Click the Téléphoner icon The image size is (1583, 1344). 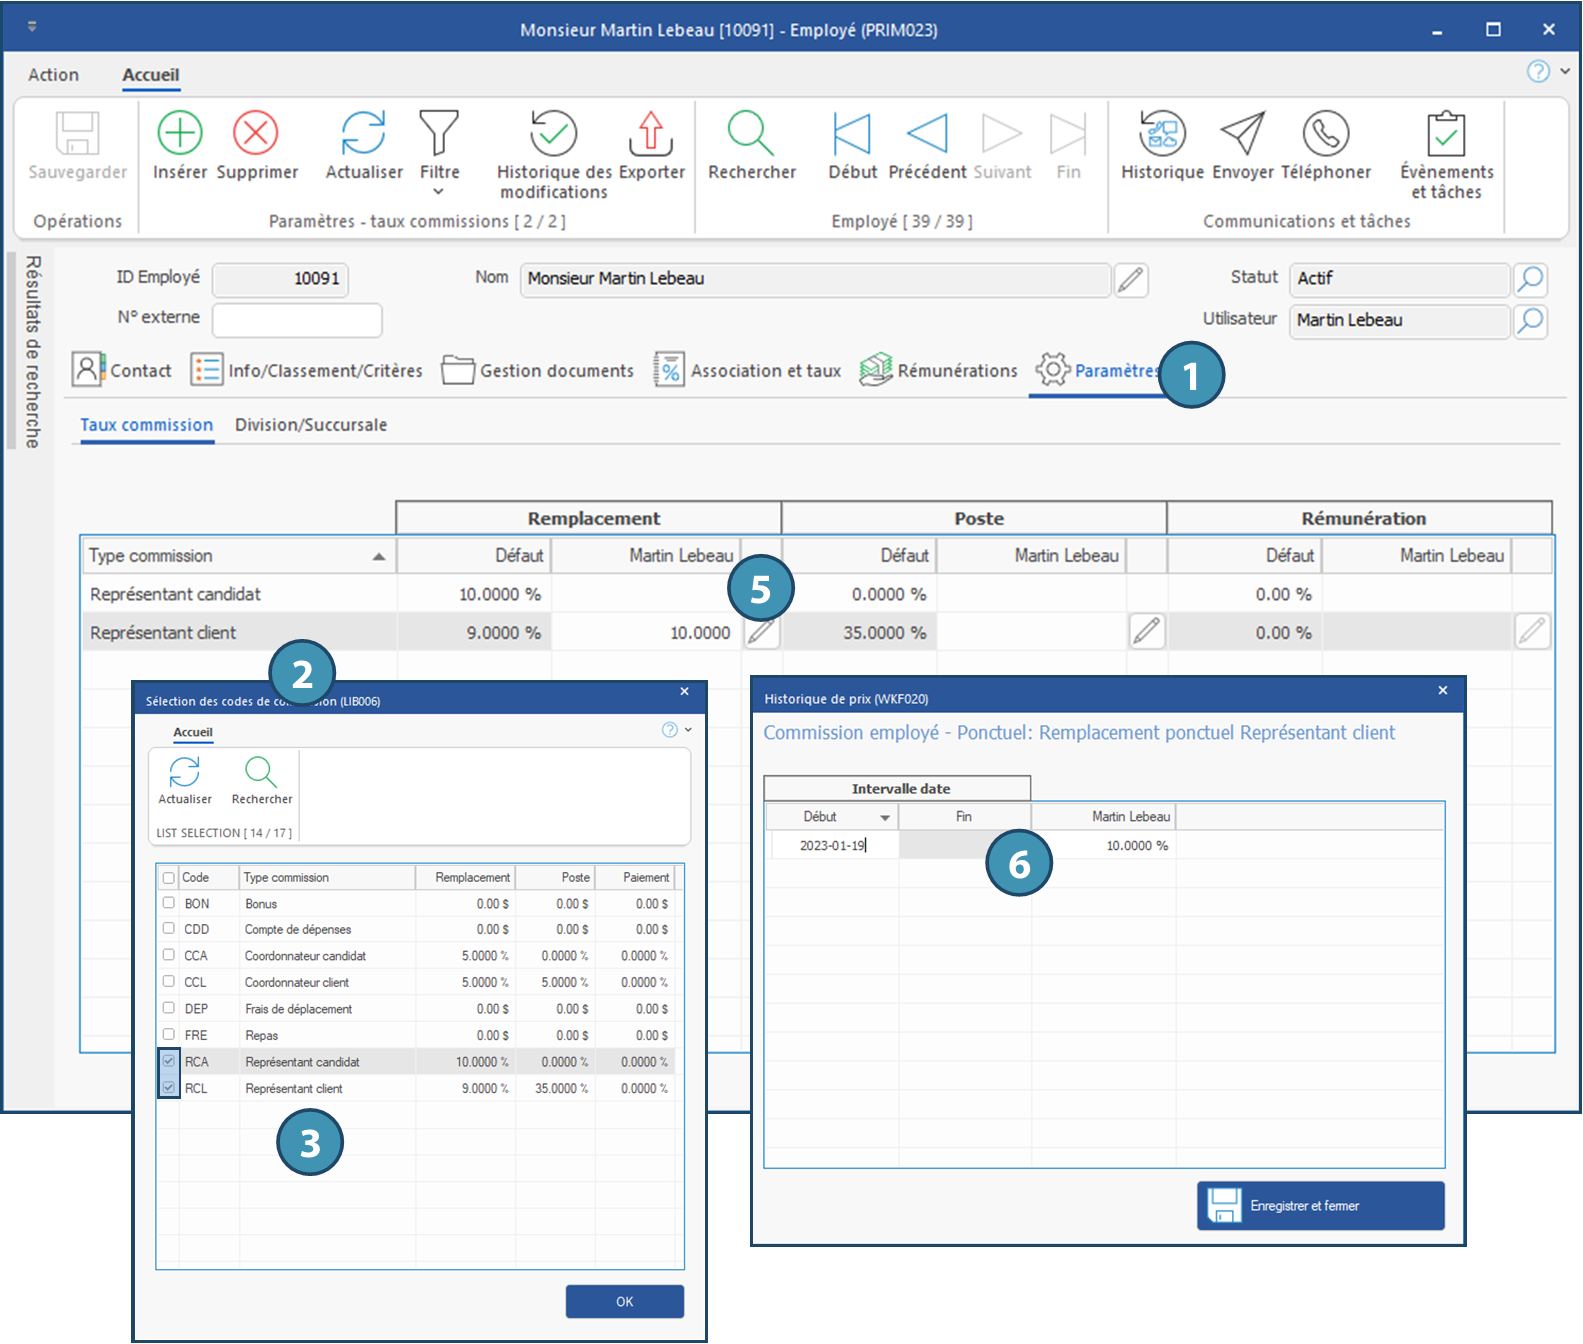pyautogui.click(x=1325, y=133)
